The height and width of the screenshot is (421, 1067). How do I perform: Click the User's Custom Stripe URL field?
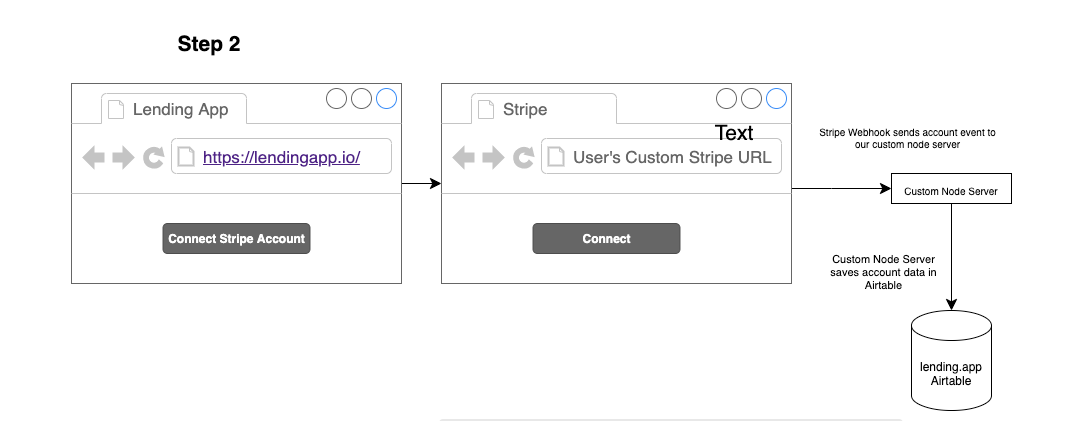click(x=672, y=157)
